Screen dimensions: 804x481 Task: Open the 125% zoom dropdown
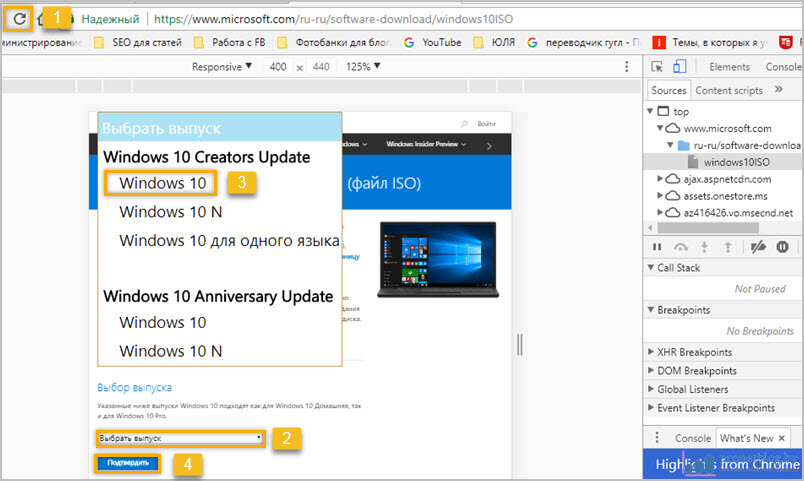coord(363,67)
